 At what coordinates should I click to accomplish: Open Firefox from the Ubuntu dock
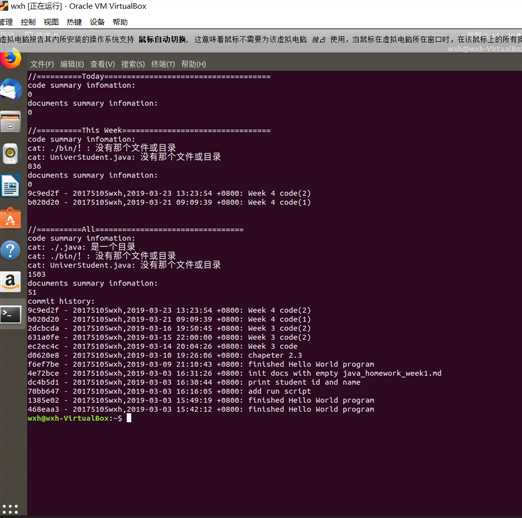point(10,59)
